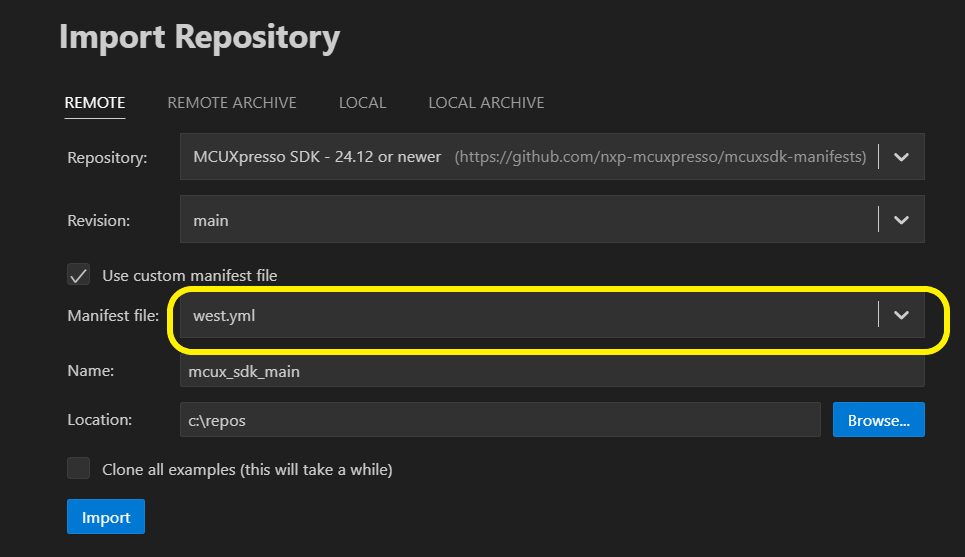The width and height of the screenshot is (965, 557).
Task: Select the LOCAL tab
Action: [362, 102]
